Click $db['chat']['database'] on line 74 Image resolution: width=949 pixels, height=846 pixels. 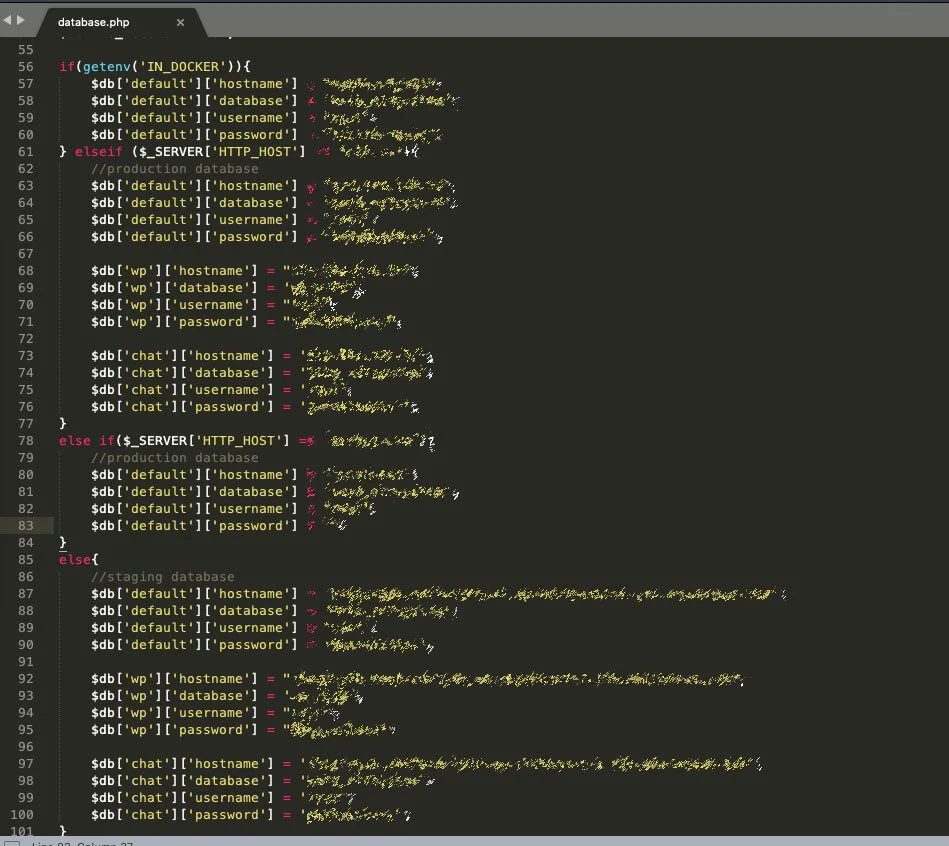[x=182, y=373]
